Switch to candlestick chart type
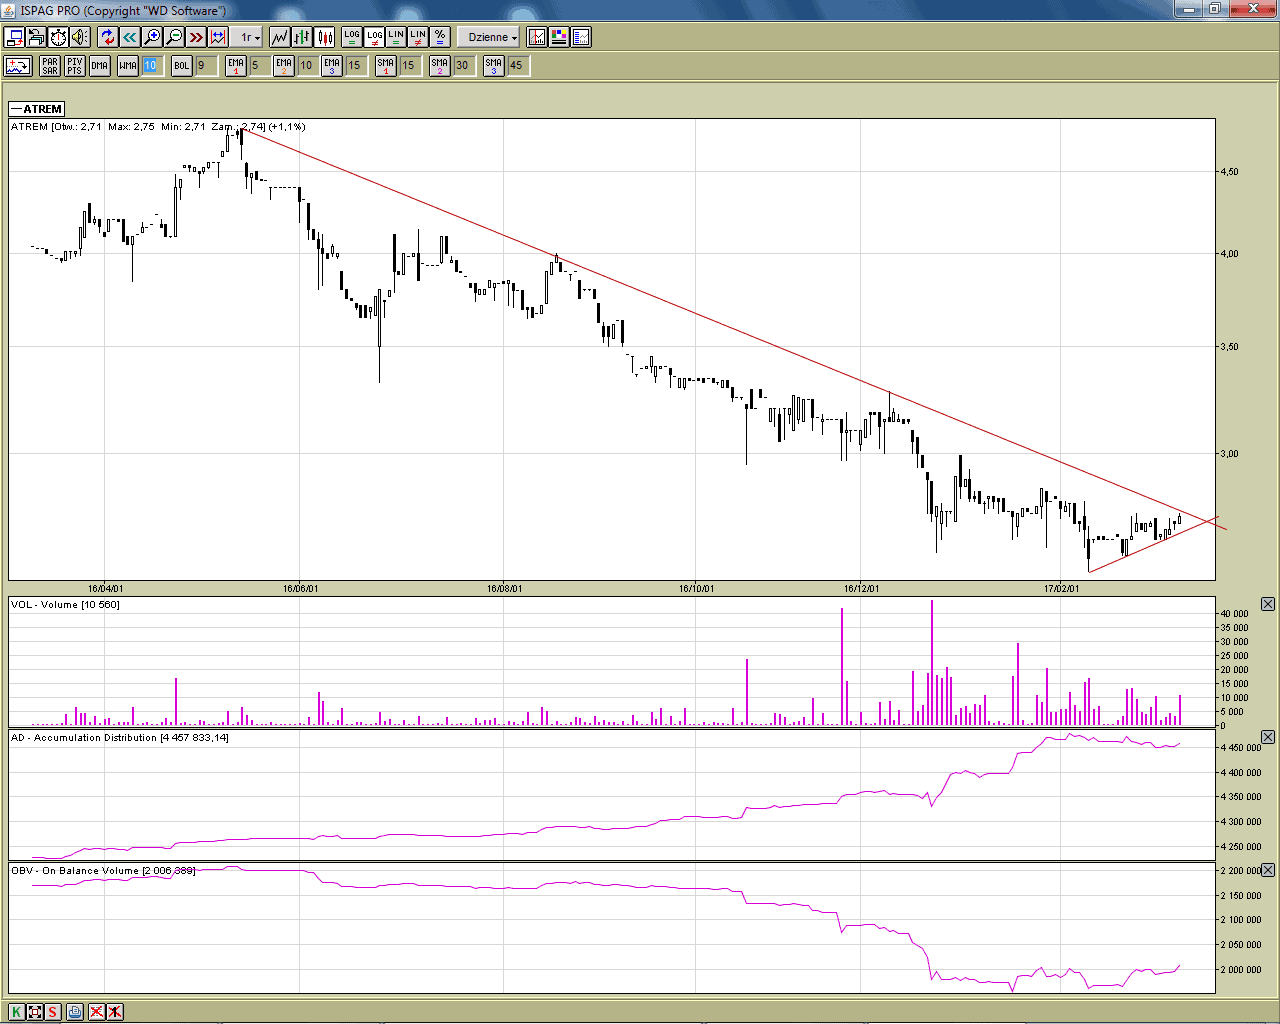Screen dimensions: 1280x1024 [x=325, y=37]
